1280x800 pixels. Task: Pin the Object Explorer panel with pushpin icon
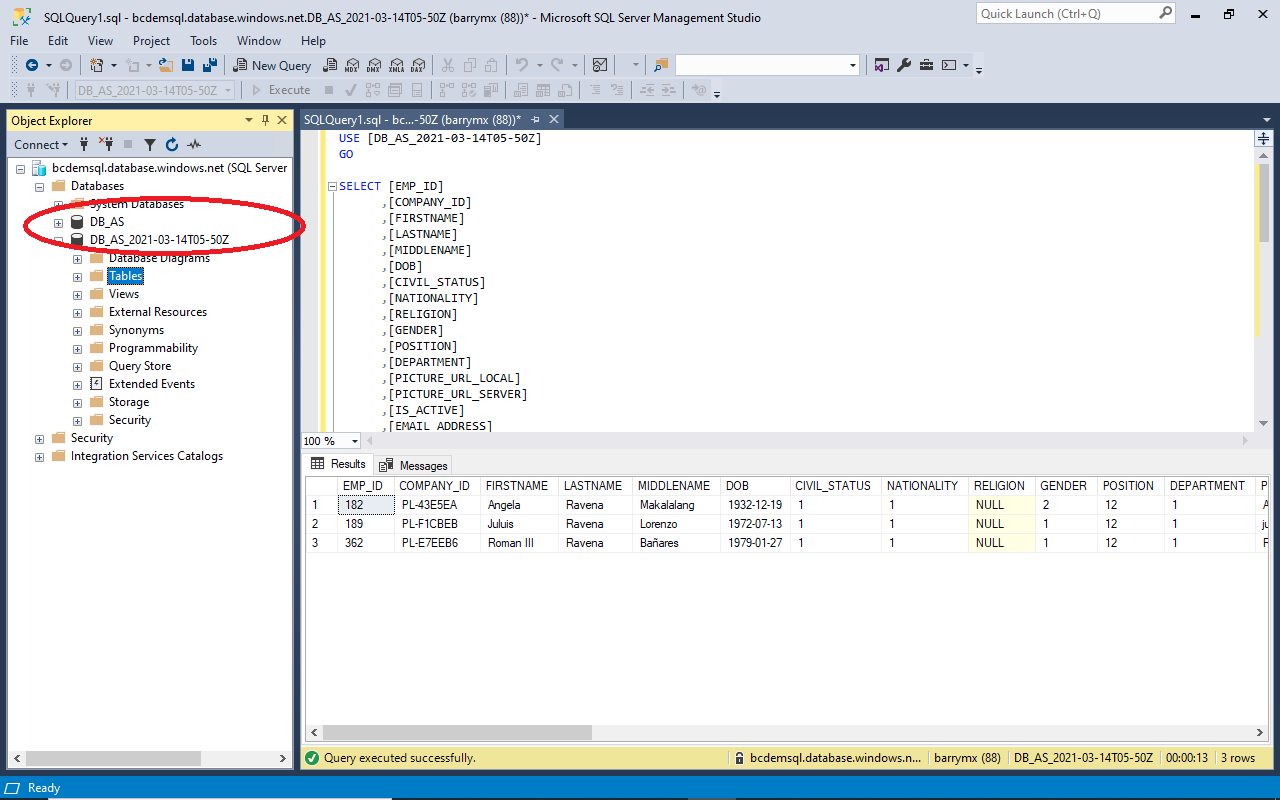(x=266, y=120)
